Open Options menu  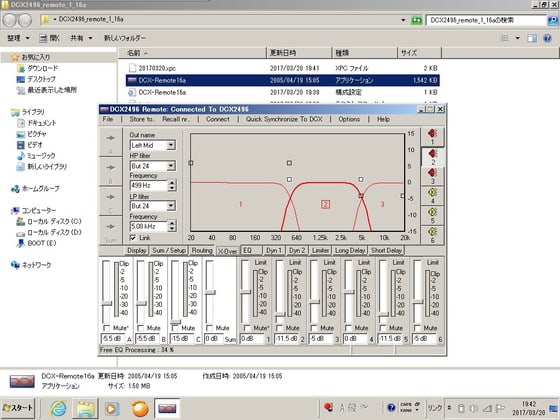349,119
